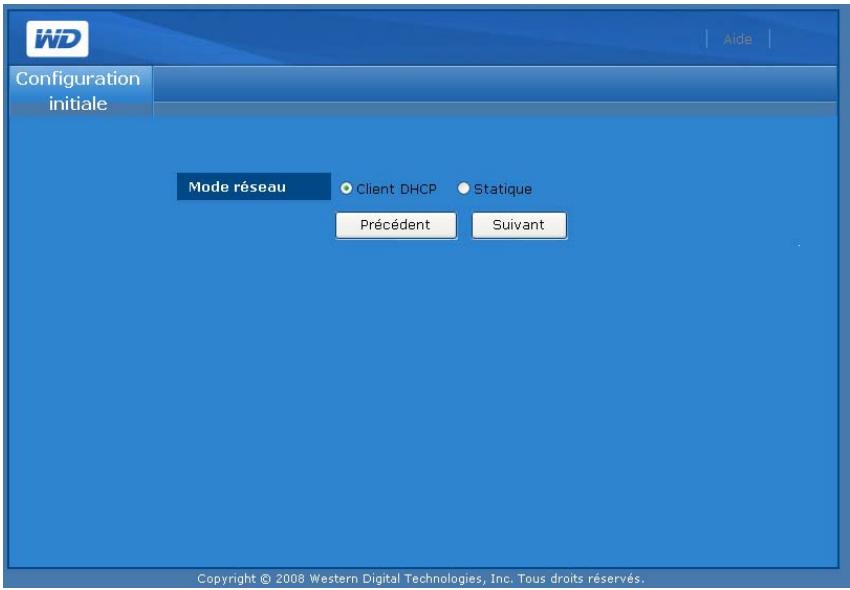Click the Mode réseau label
850x590 pixels.
point(254,187)
